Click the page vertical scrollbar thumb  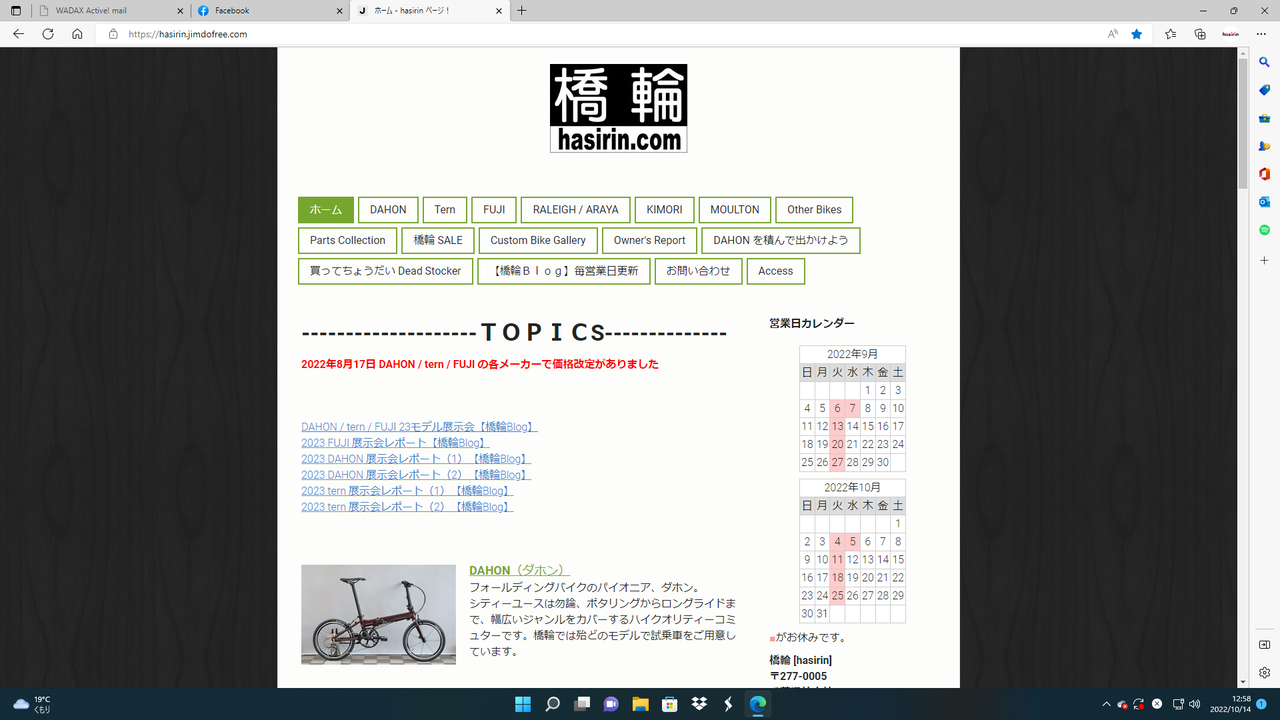(1243, 123)
